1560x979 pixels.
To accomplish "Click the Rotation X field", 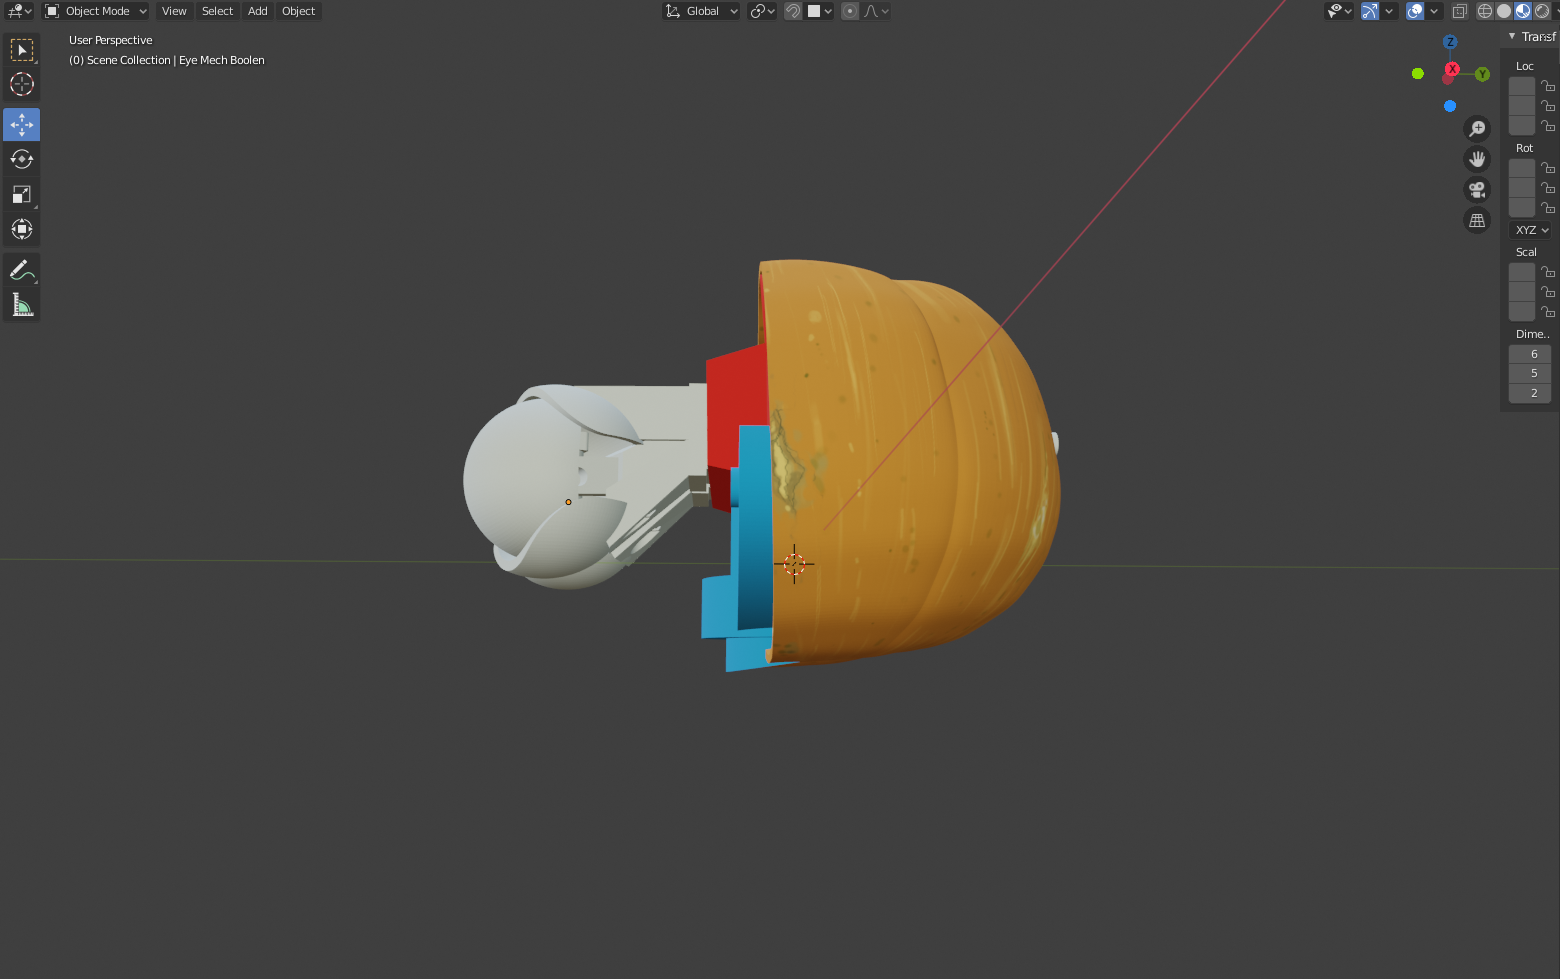I will [1522, 168].
